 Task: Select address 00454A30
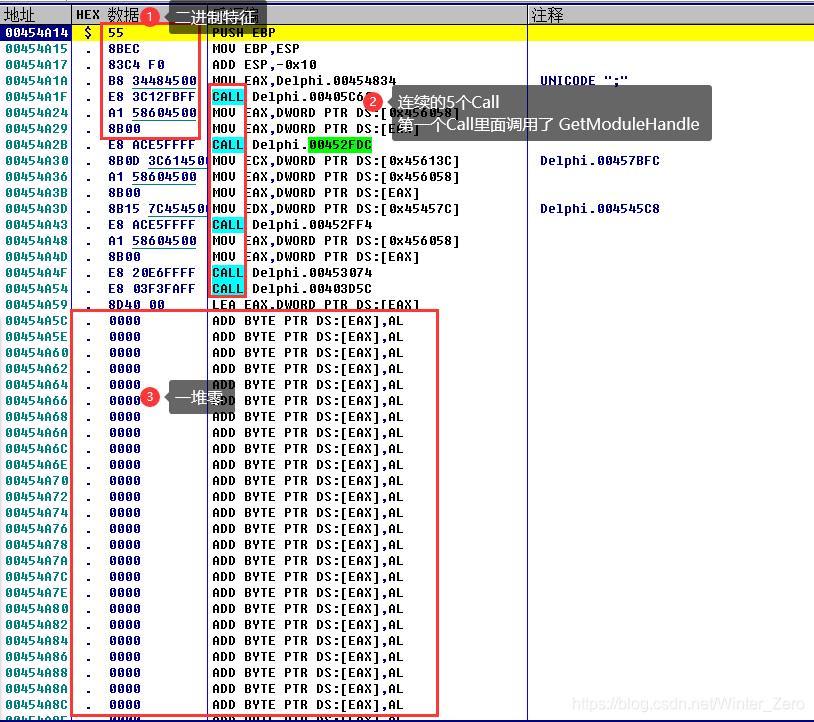tap(37, 161)
